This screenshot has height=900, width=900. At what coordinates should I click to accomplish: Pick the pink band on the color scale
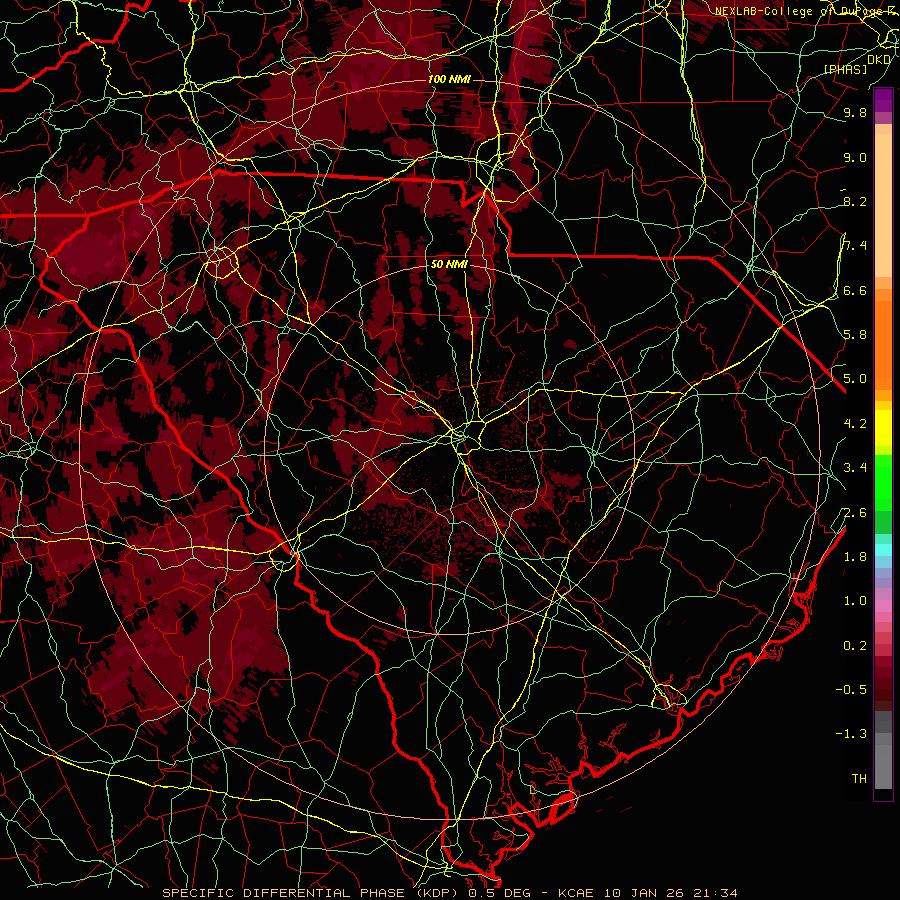click(883, 606)
